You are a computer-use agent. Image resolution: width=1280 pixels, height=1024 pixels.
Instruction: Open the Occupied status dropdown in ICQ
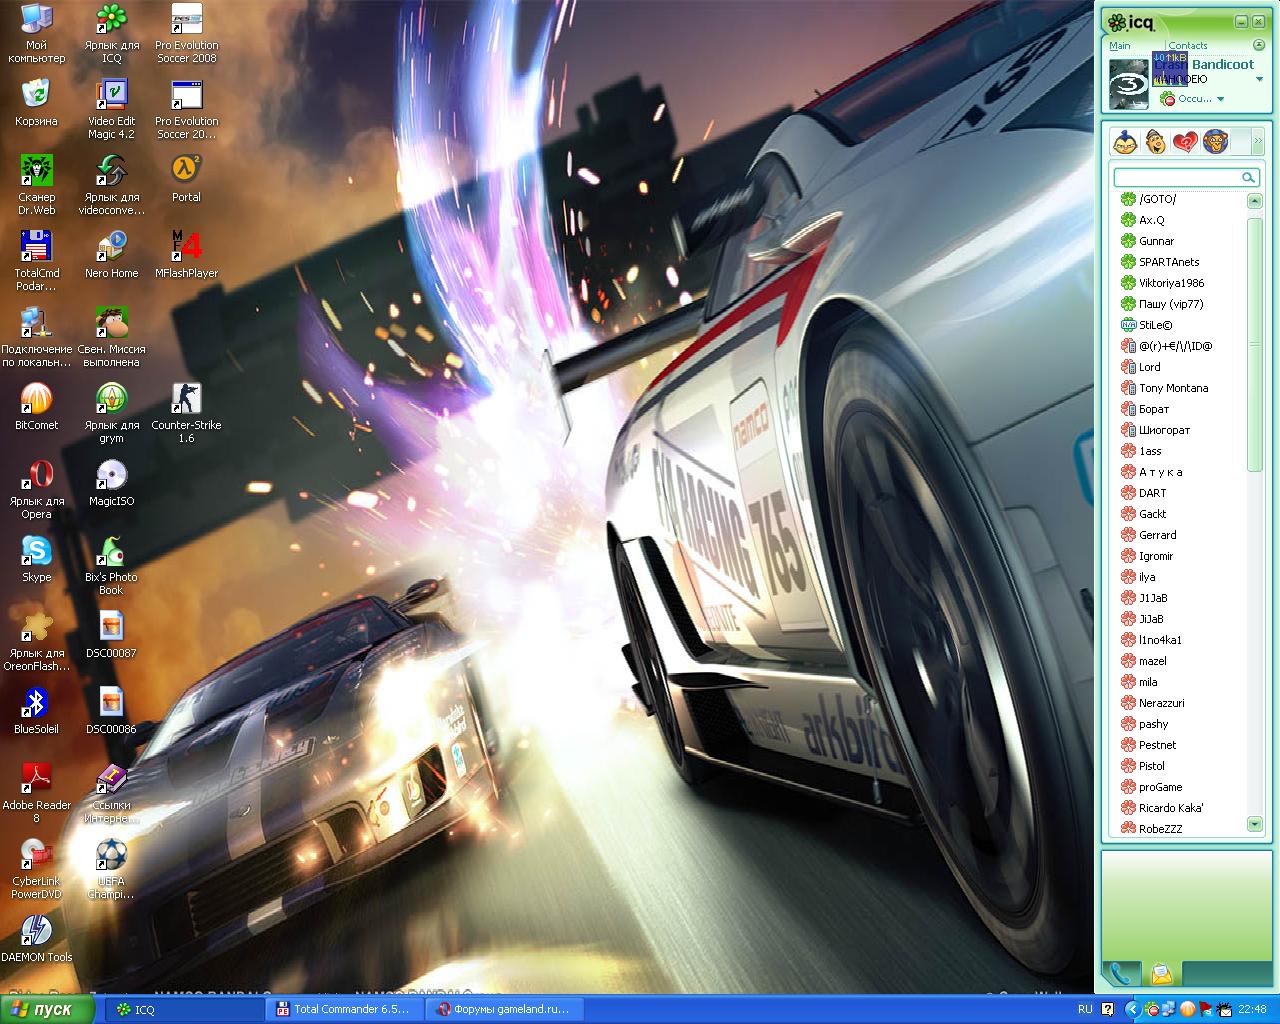pos(1192,98)
